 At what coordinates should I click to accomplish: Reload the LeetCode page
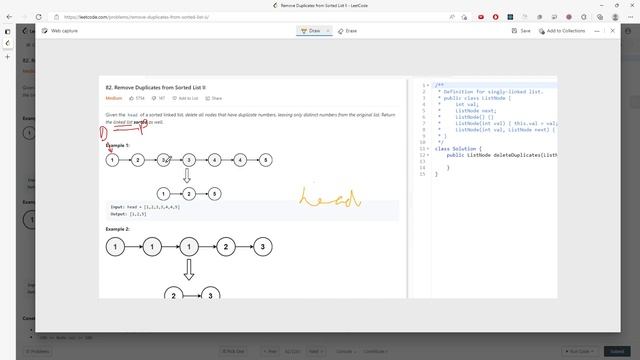[x=38, y=17]
